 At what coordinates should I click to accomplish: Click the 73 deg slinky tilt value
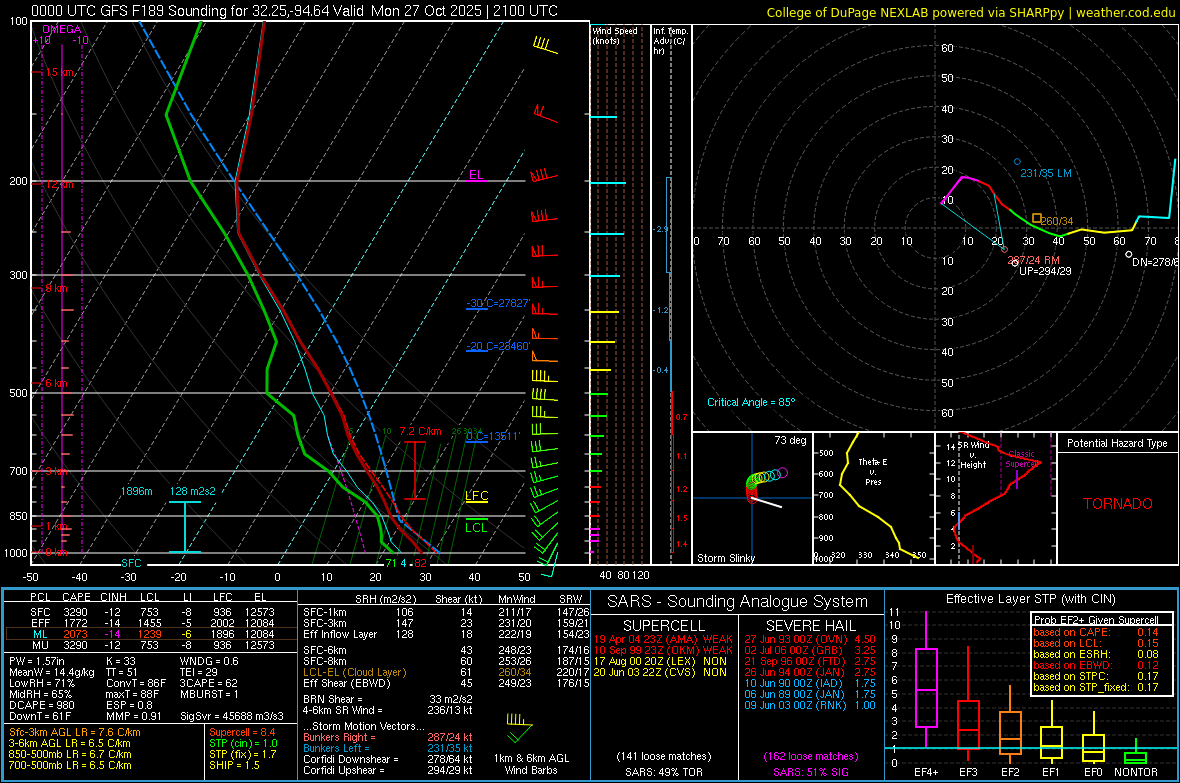pyautogui.click(x=790, y=440)
